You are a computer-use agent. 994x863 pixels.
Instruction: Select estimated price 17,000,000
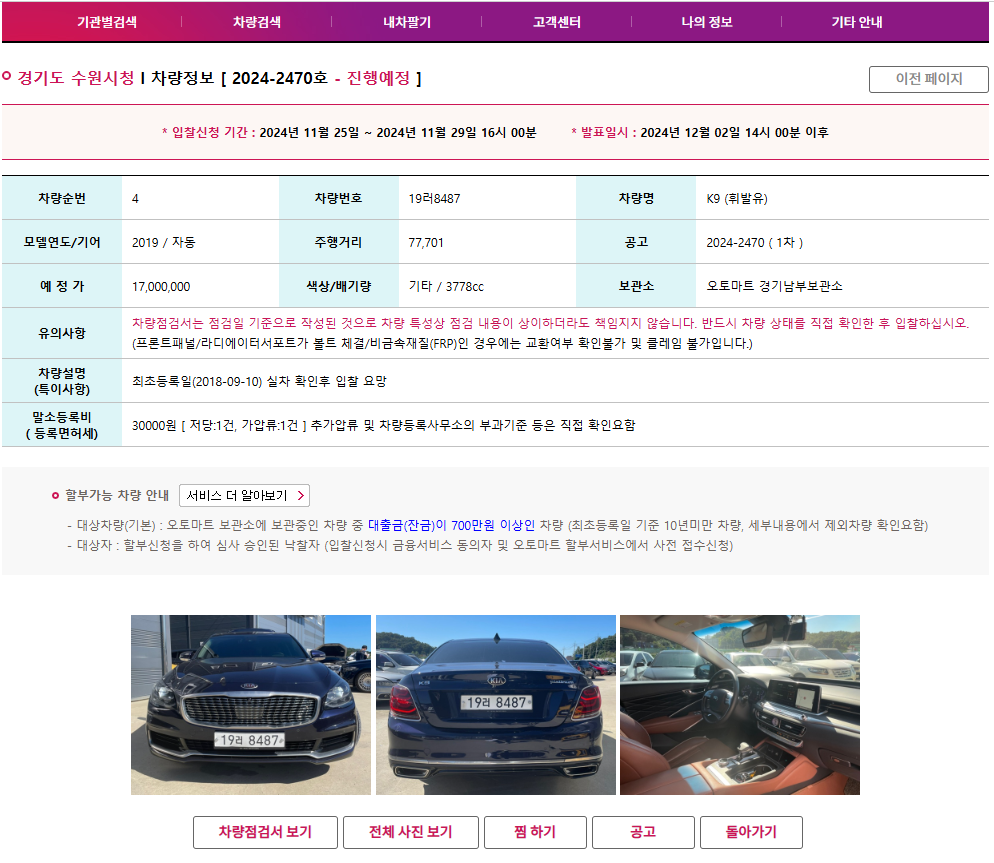161,287
